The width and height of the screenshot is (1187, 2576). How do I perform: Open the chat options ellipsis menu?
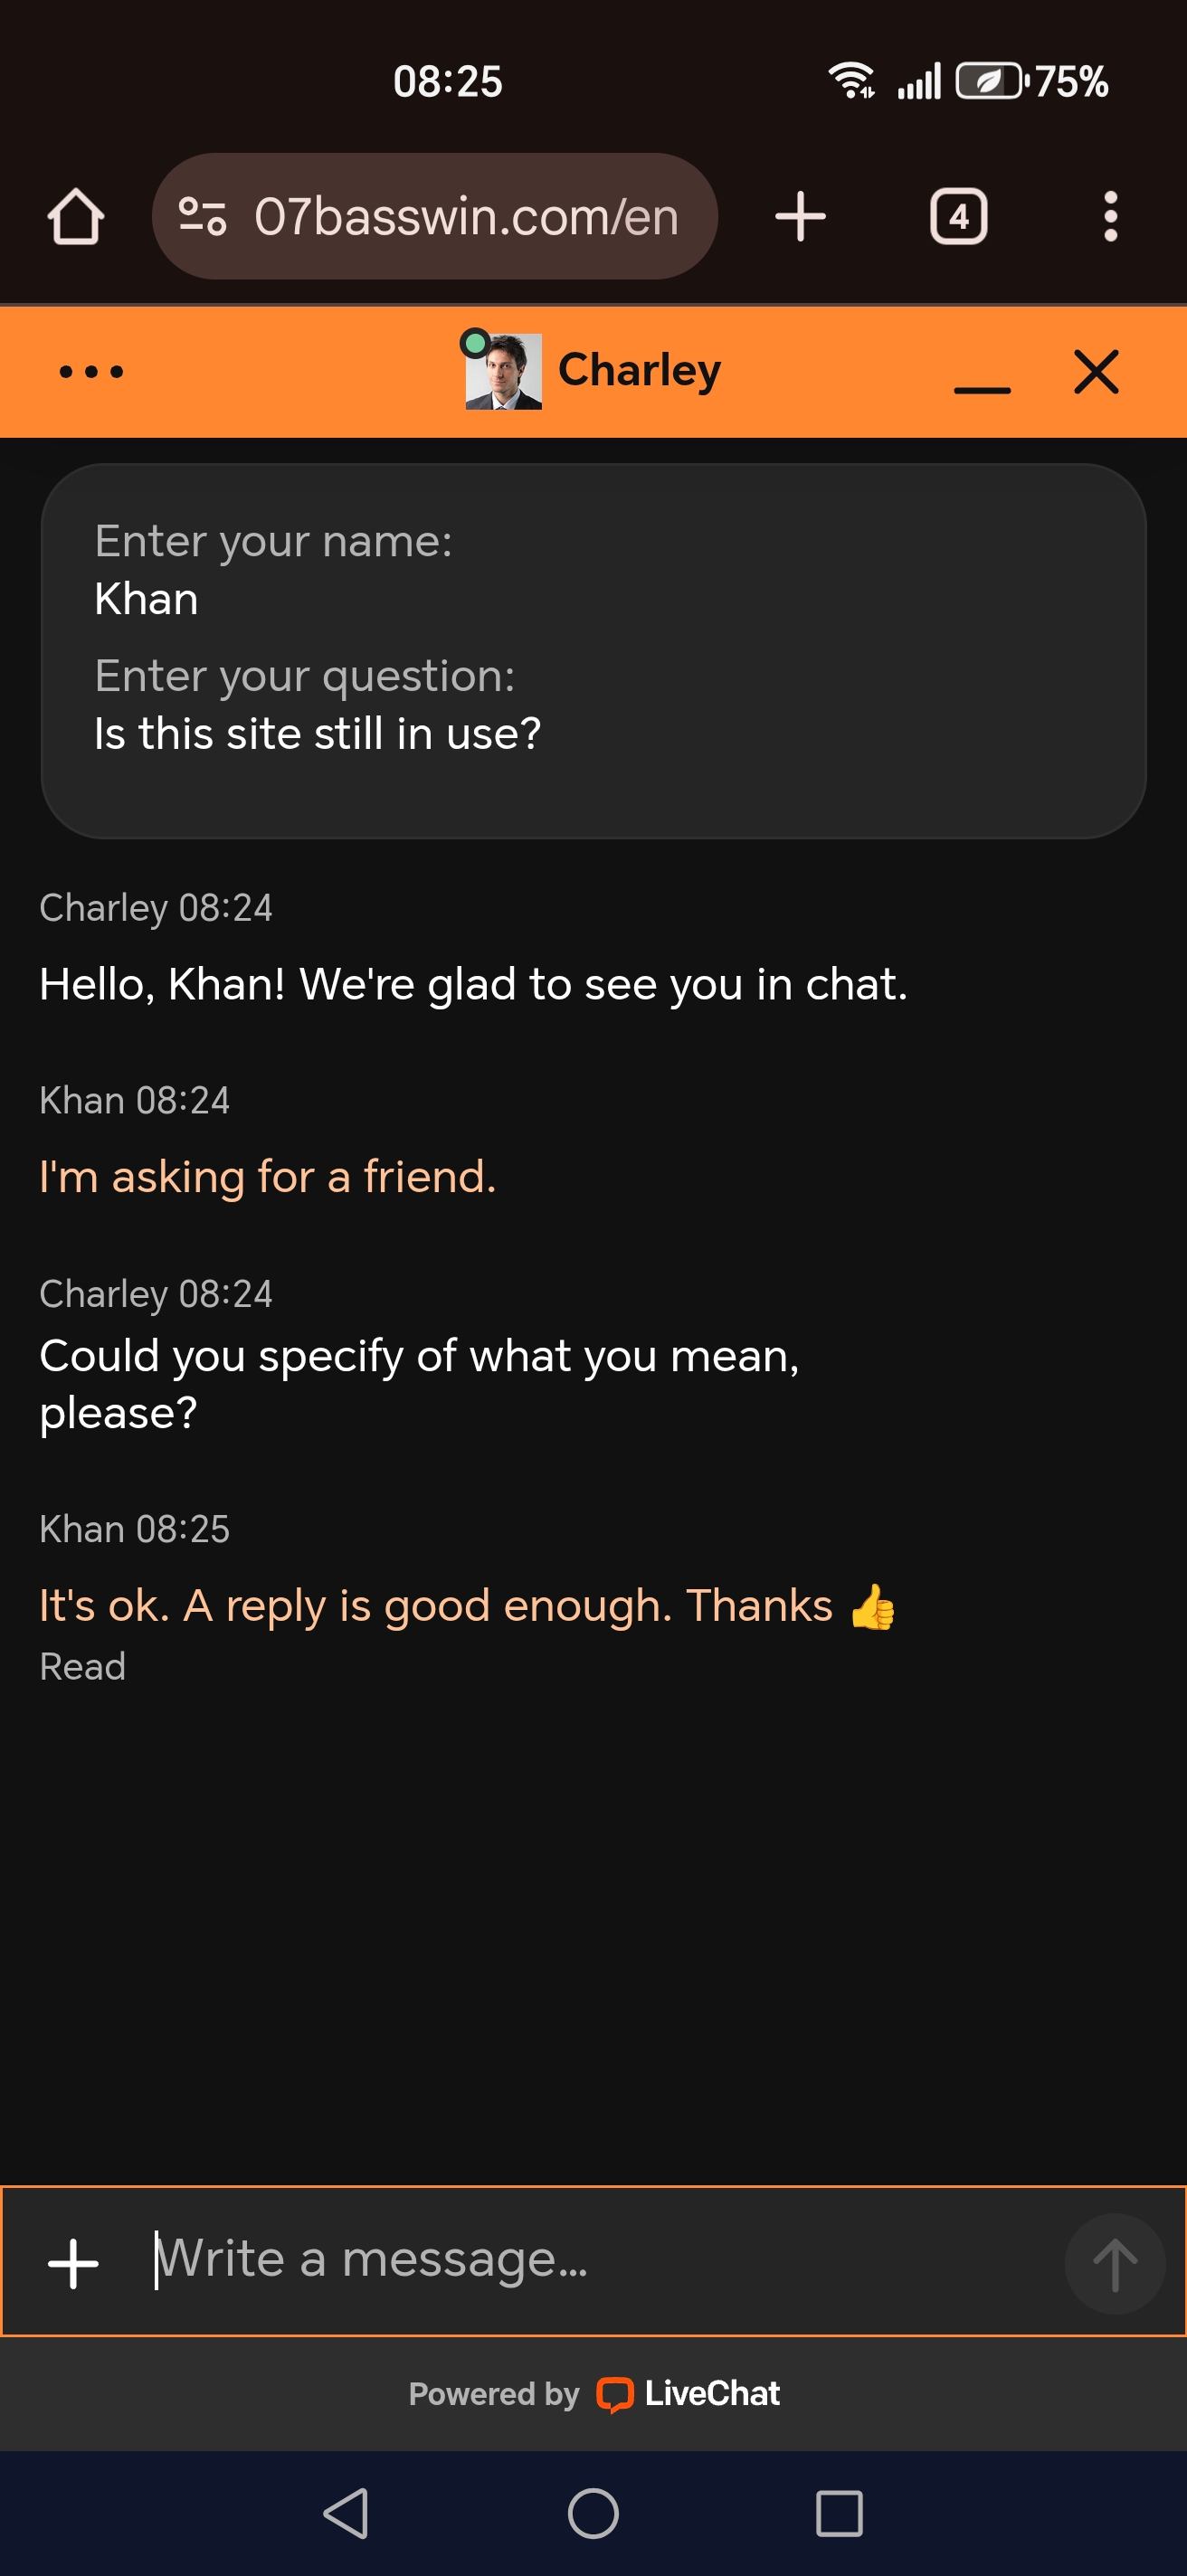[x=91, y=372]
